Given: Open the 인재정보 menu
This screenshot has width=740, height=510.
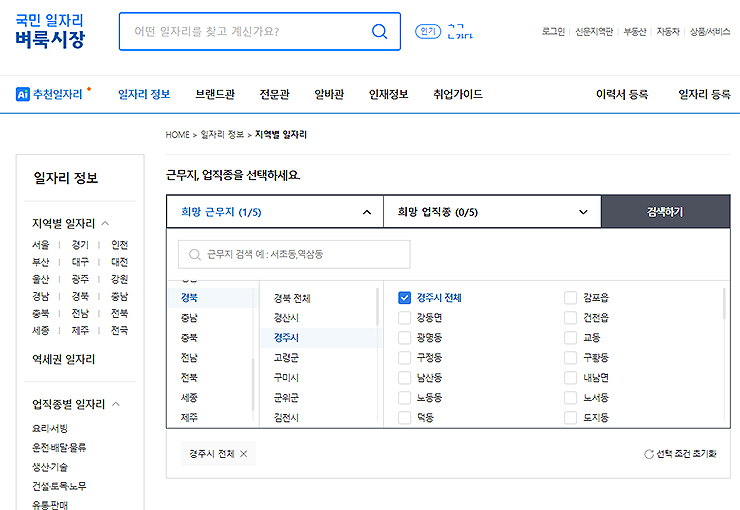Looking at the screenshot, I should click(388, 94).
